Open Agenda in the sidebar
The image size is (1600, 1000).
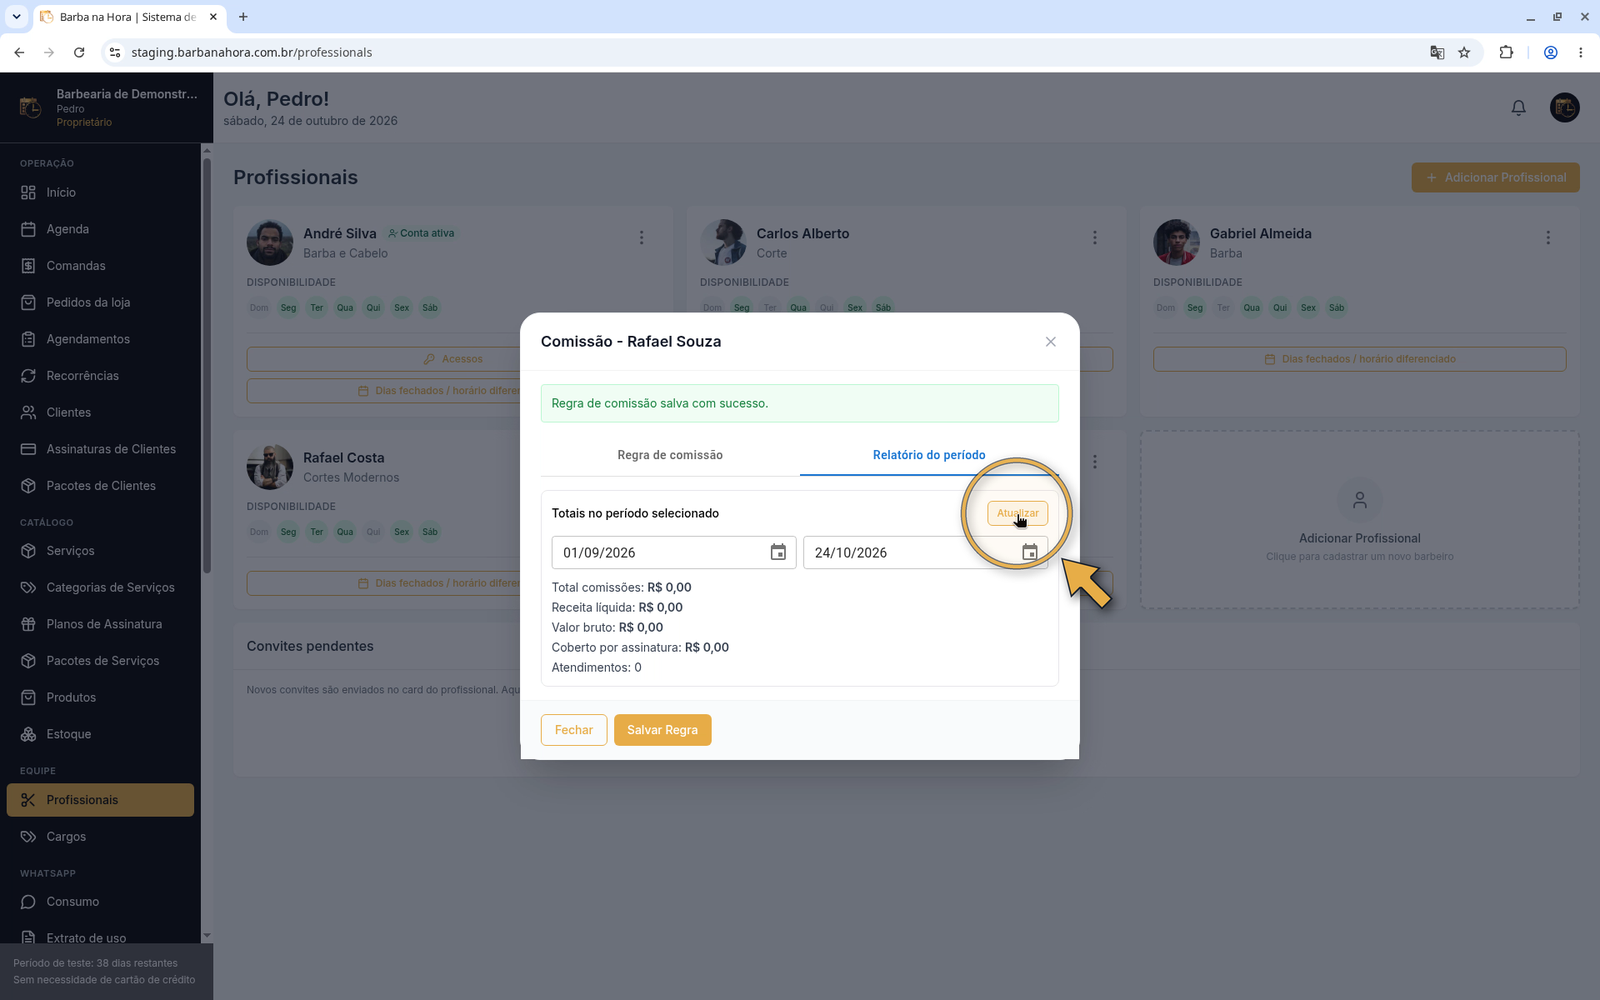[100, 229]
